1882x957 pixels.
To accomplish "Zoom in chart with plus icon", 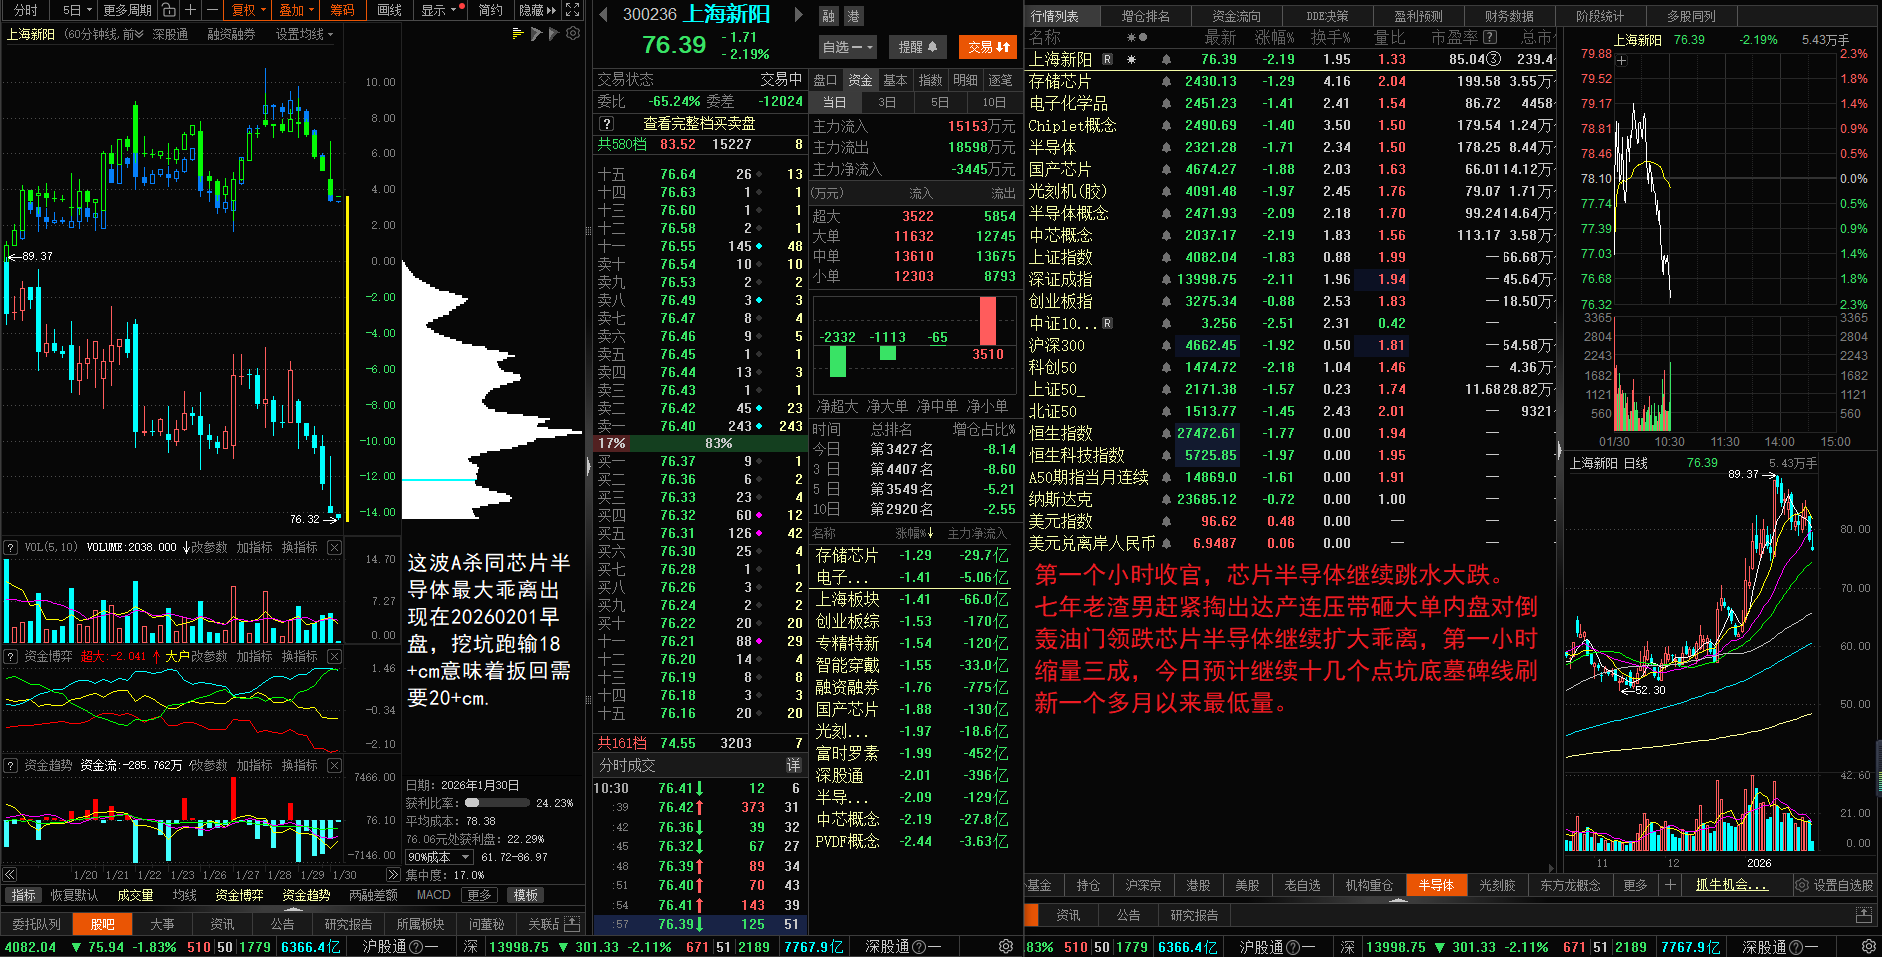I will click(190, 10).
